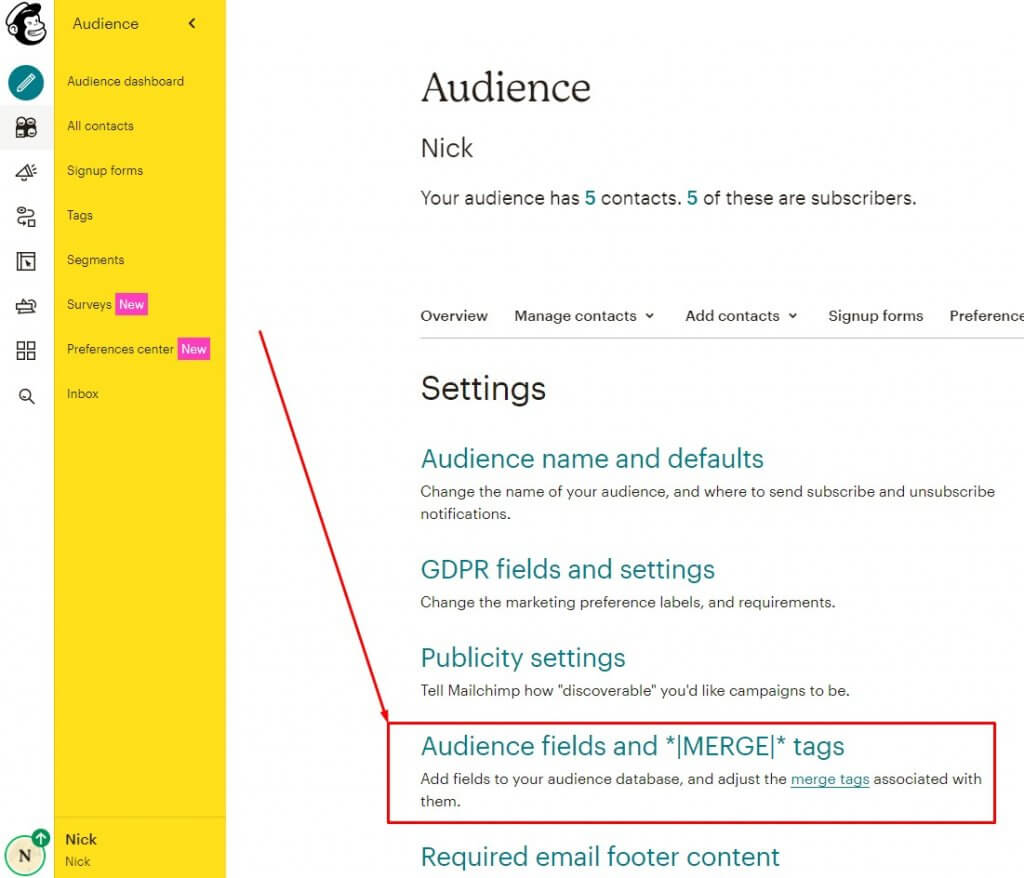This screenshot has height=878, width=1024.
Task: Open the Automations icon in left rail
Action: (26, 217)
